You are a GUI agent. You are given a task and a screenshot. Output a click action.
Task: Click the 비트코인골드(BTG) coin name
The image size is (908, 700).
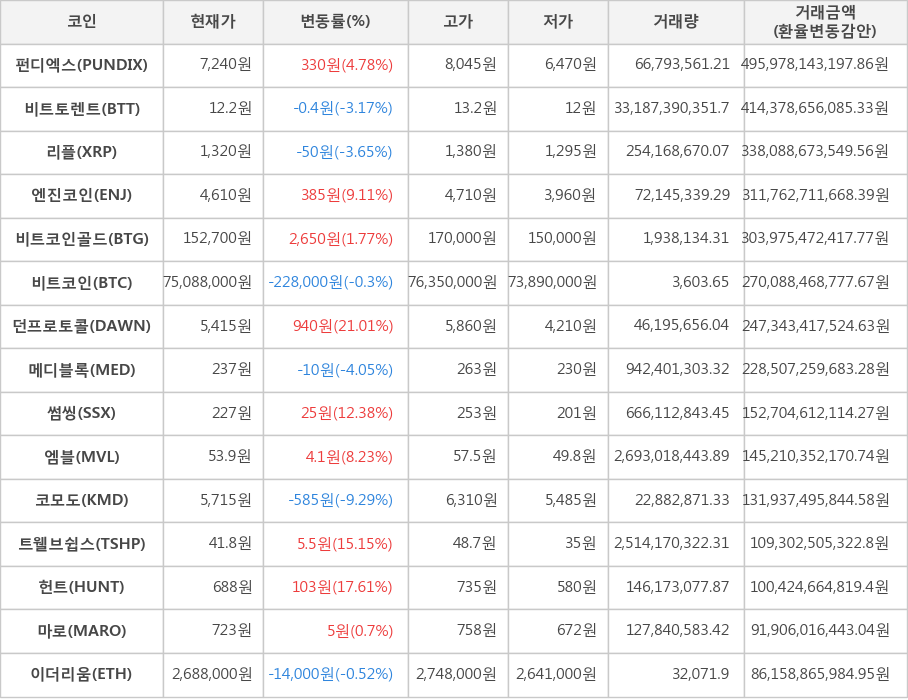click(82, 239)
